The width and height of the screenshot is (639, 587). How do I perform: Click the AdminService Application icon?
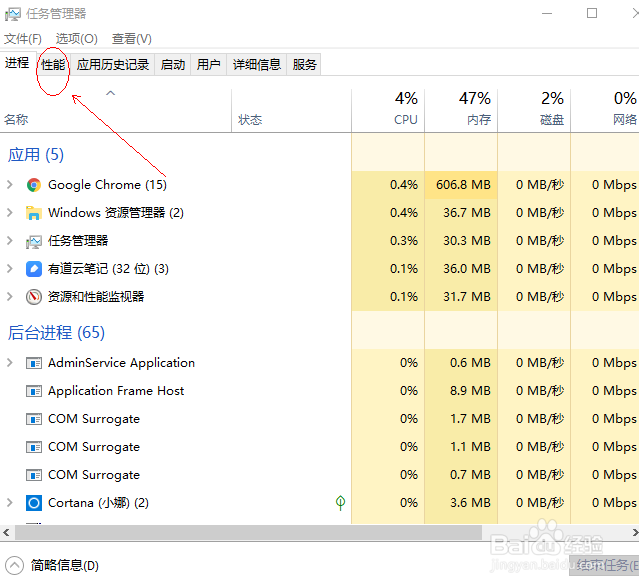(34, 363)
